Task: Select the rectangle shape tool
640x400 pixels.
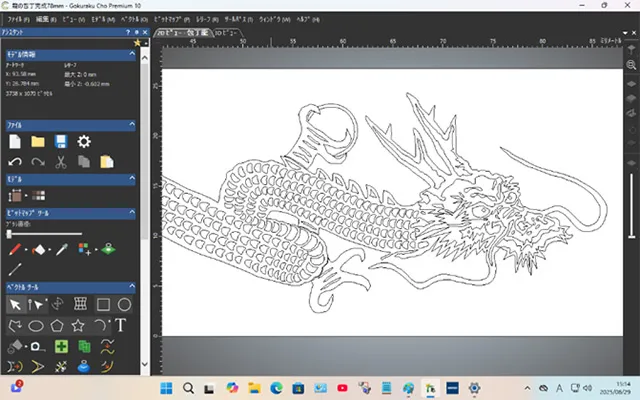Action: [102, 304]
